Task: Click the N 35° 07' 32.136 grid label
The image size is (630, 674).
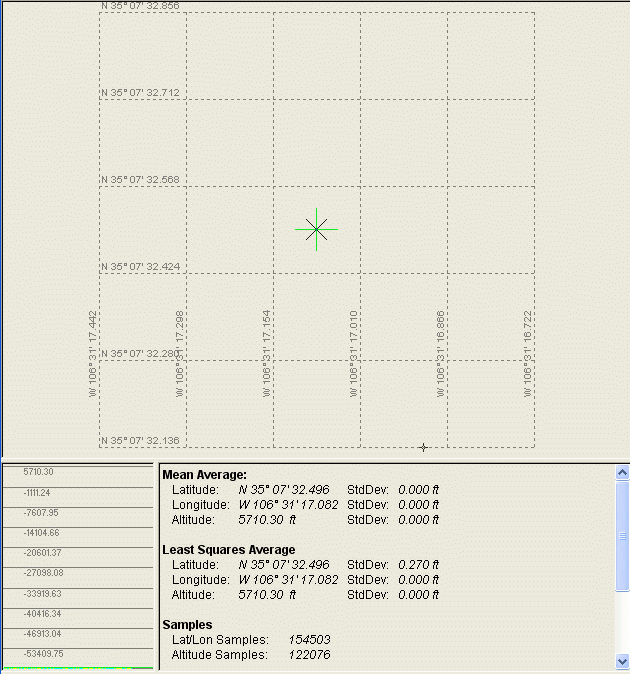Action: coord(141,441)
